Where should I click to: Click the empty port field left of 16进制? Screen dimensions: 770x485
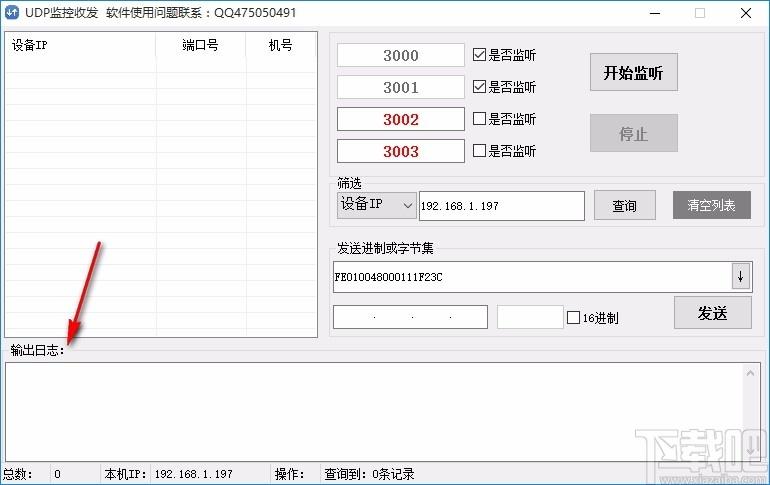tap(530, 317)
